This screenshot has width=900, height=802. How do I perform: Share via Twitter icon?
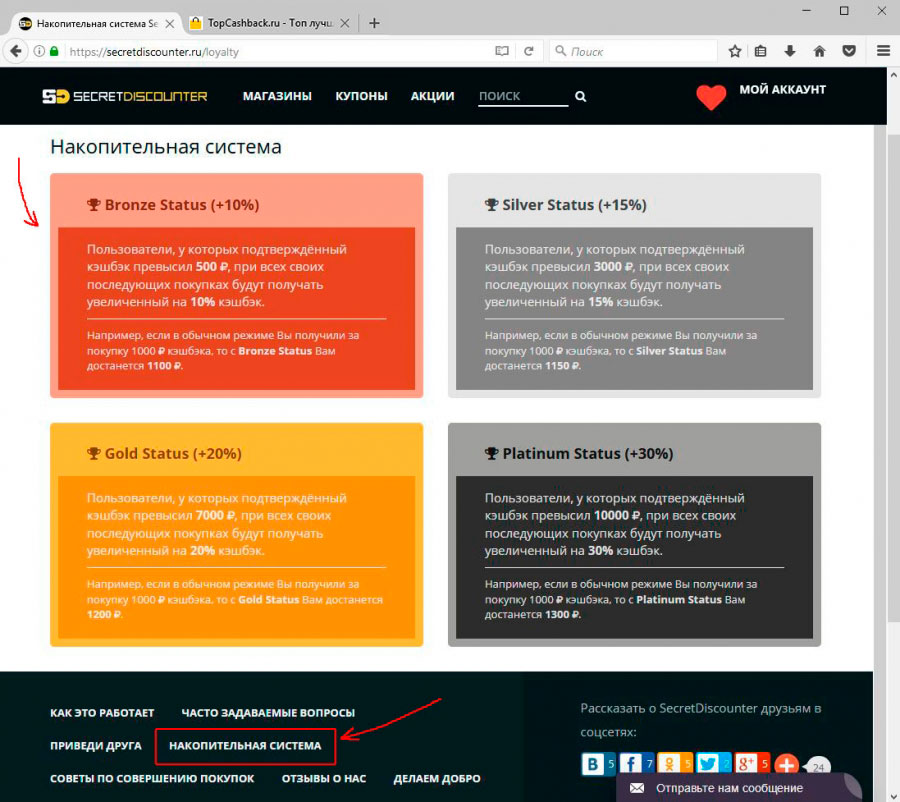(707, 764)
